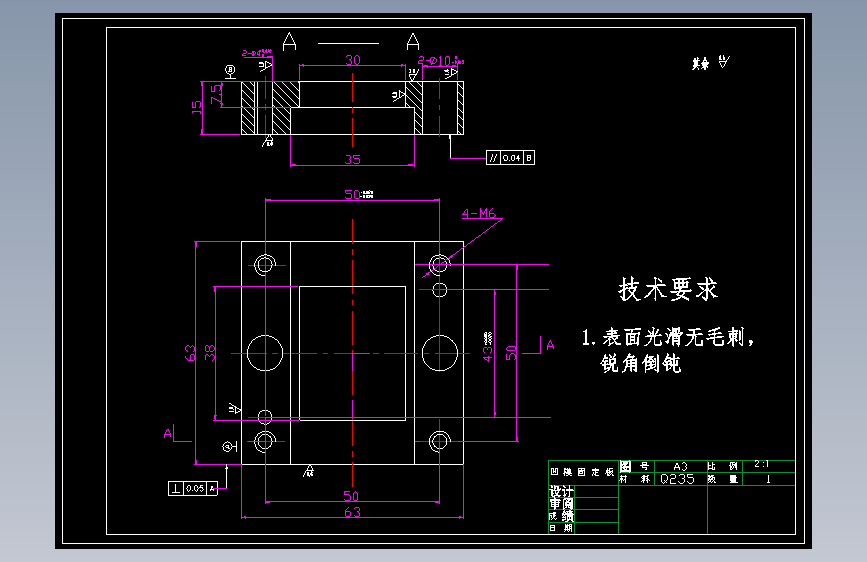Screen dimensions: 867x562
Task: Select the parallelism tolerance value 0.04
Action: pos(511,158)
